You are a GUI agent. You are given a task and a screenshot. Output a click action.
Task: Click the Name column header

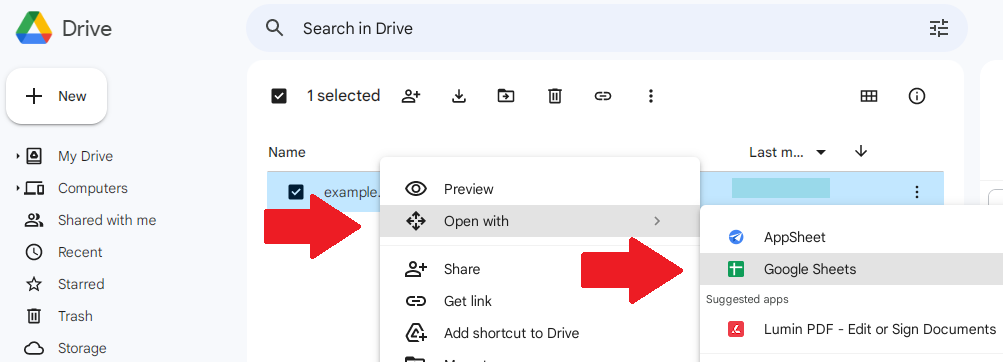point(287,152)
